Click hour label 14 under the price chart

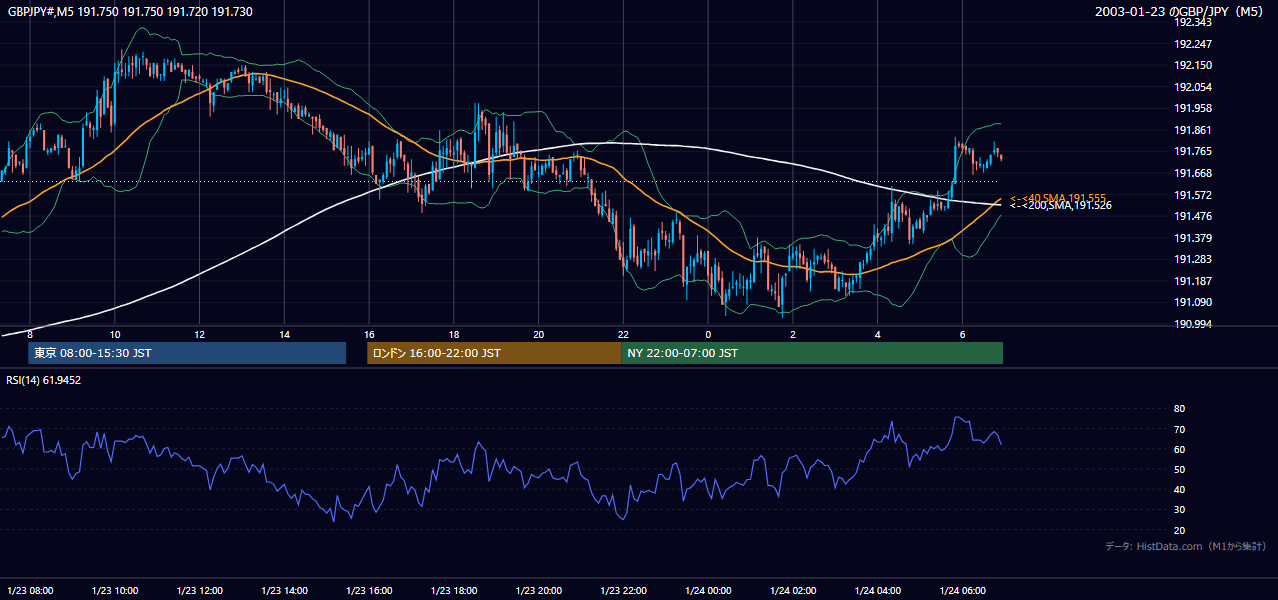(285, 334)
